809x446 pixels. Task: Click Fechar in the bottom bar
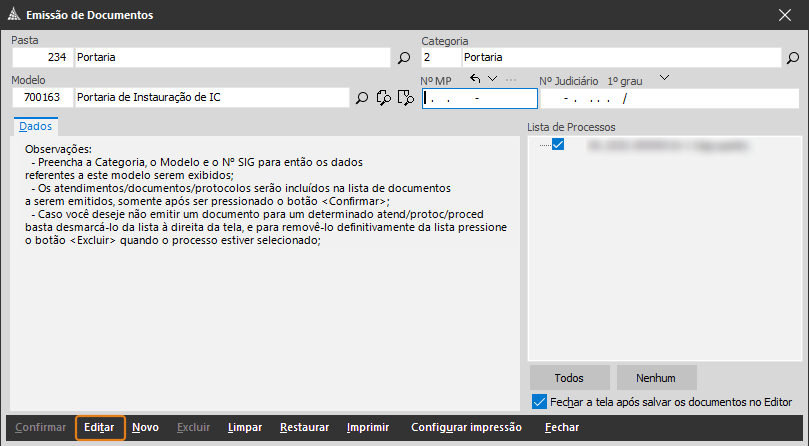click(x=562, y=427)
